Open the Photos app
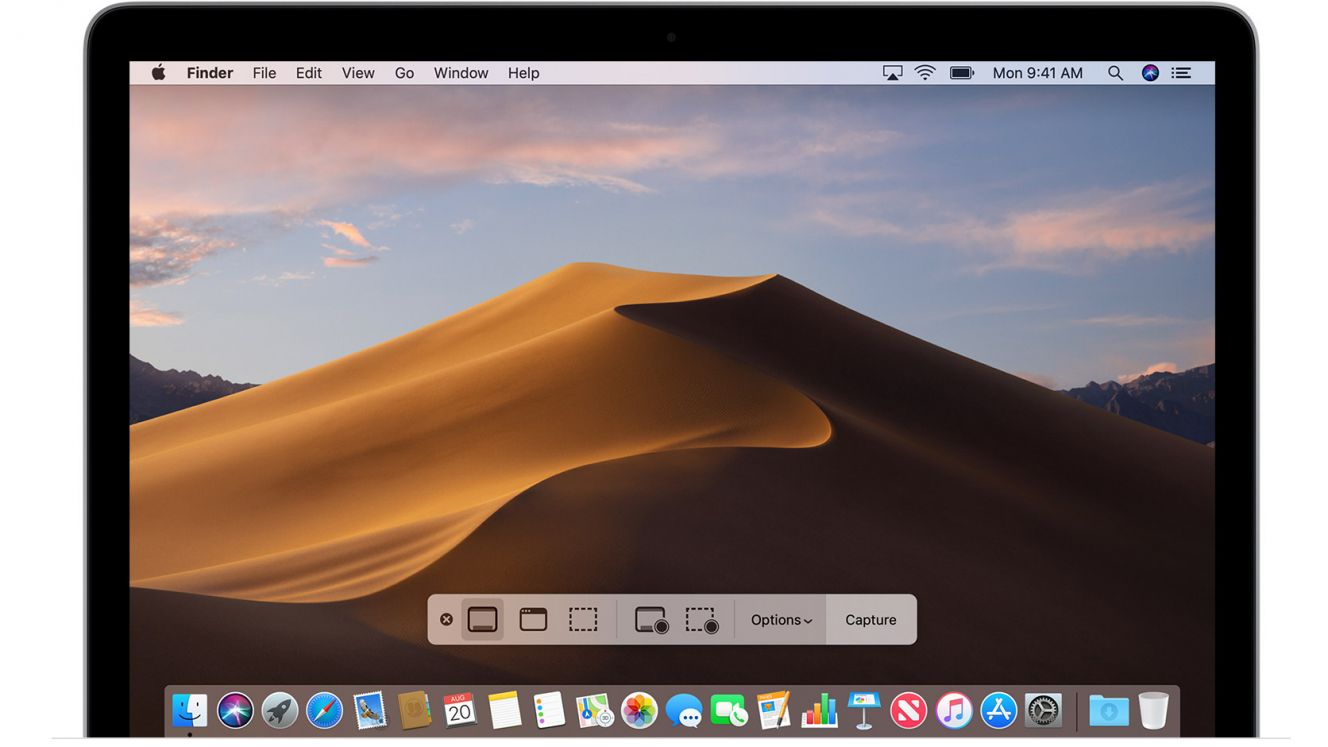This screenshot has width=1328, height=747. coord(639,712)
